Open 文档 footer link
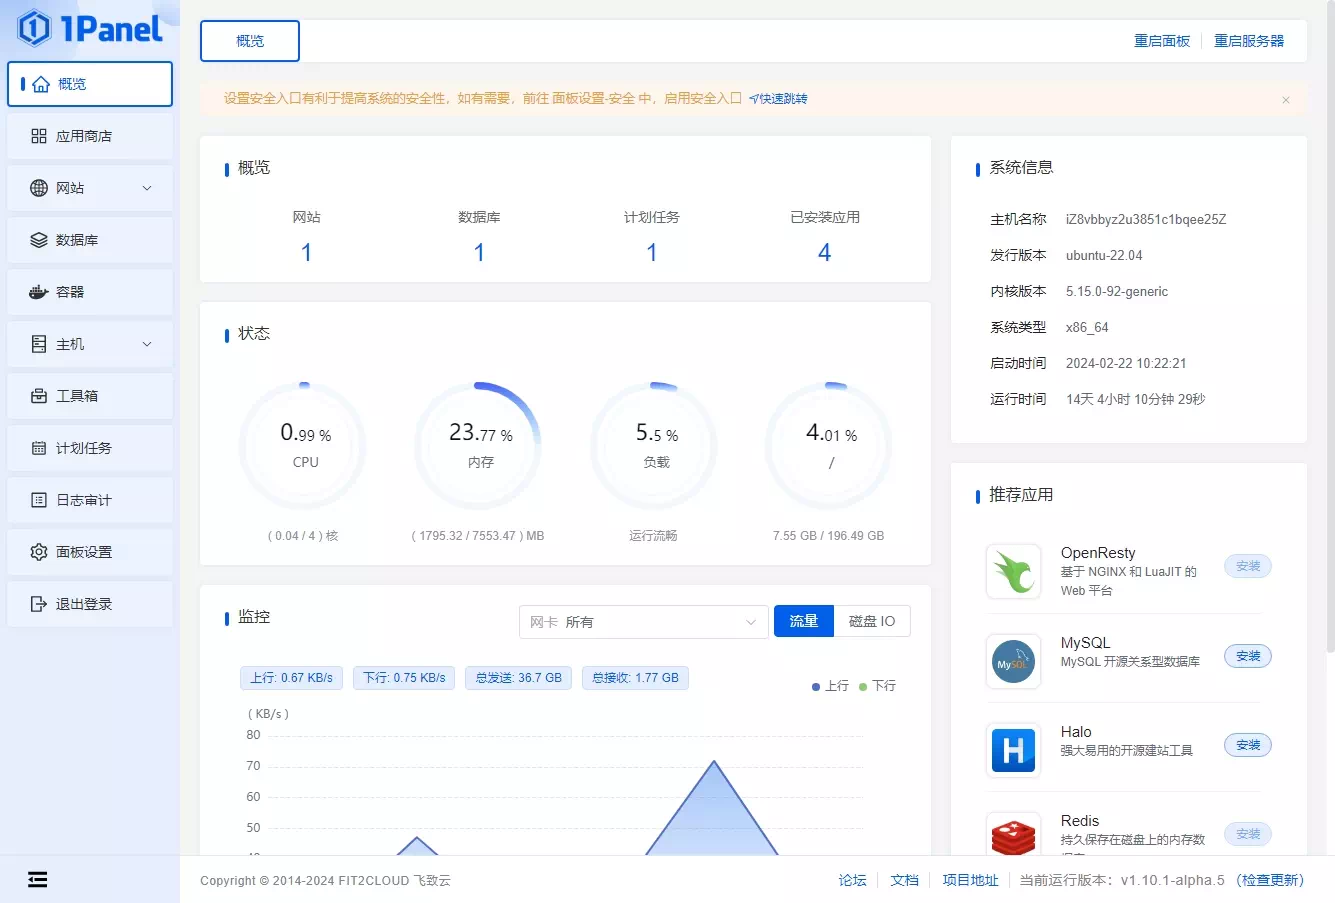Screen dimensions: 1335x903 click(904, 880)
